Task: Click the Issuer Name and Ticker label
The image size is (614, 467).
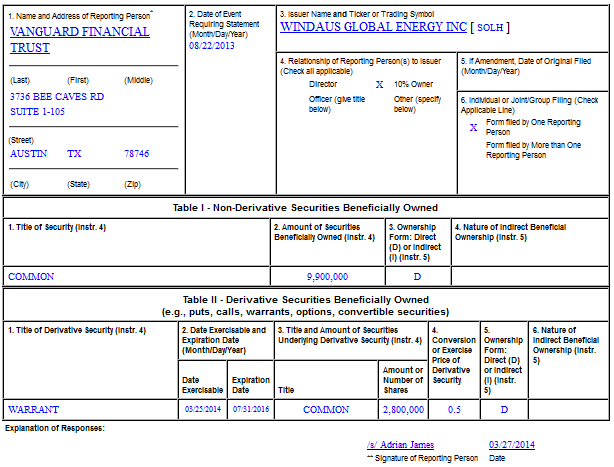Action: [357, 14]
